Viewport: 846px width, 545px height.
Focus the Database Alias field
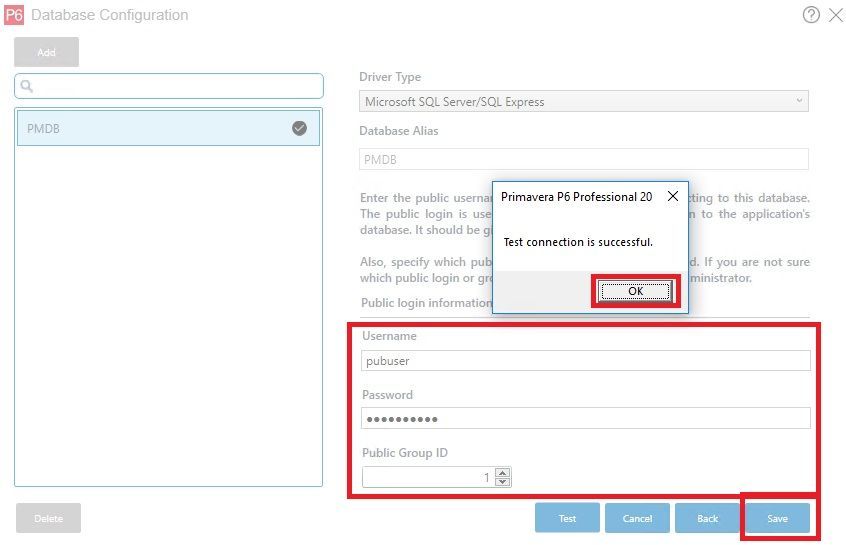click(584, 159)
